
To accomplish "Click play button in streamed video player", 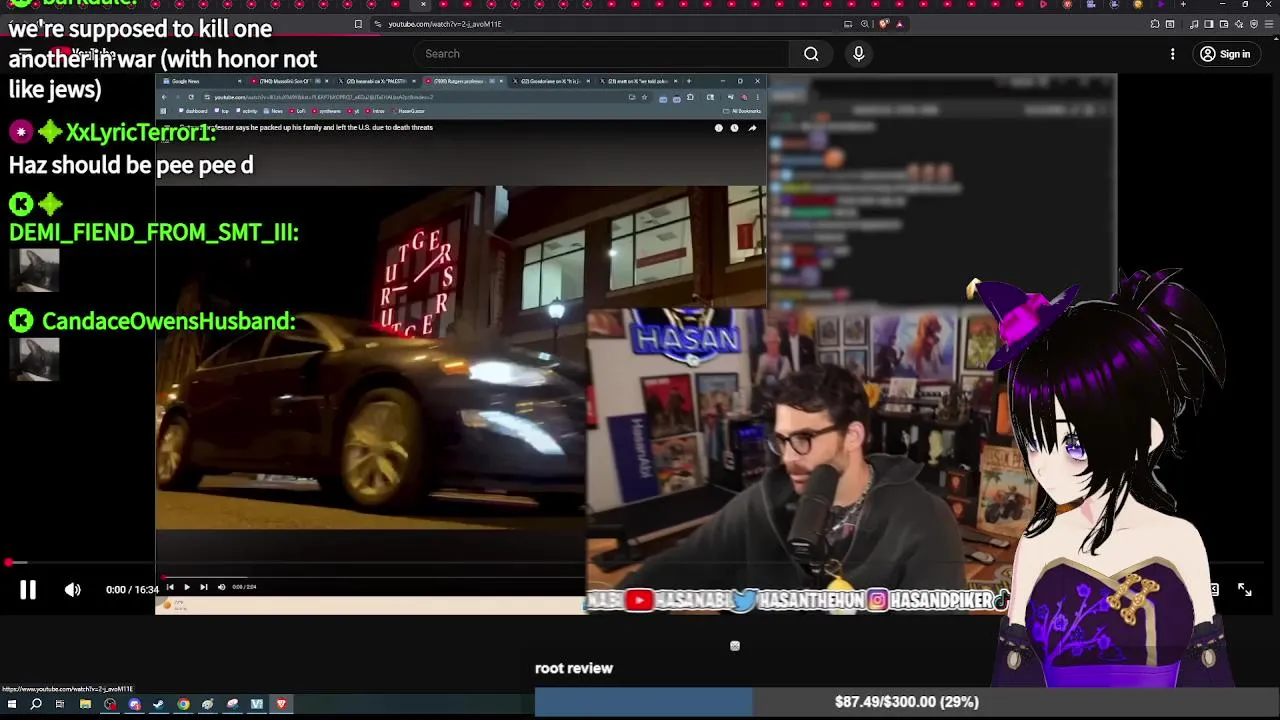I will click(186, 587).
